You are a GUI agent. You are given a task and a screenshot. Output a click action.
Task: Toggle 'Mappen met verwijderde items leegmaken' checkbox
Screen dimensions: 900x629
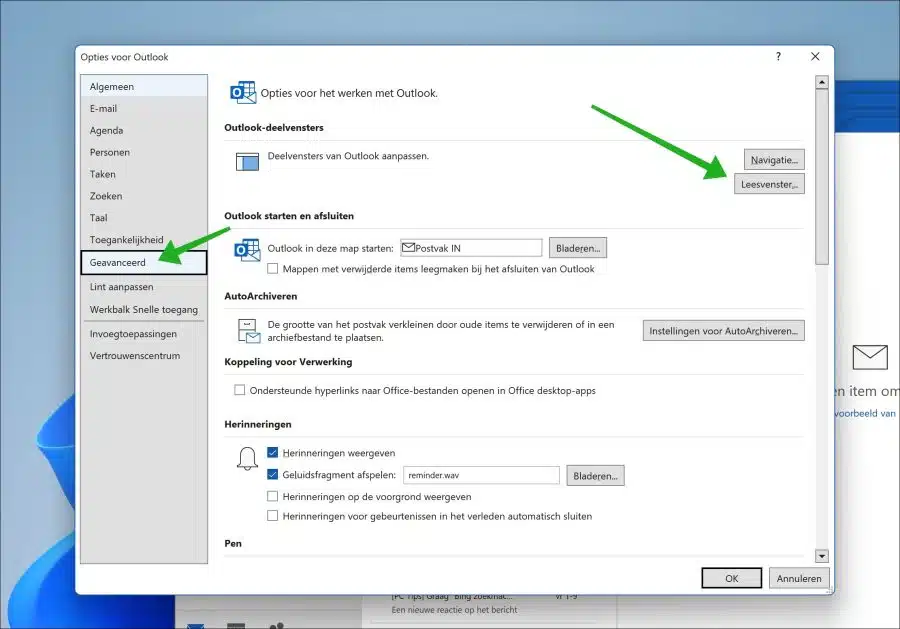pos(273,269)
